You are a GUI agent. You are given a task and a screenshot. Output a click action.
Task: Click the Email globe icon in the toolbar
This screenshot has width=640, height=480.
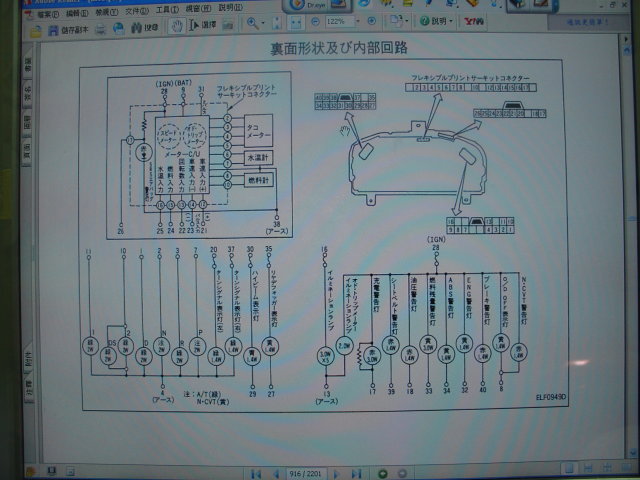119,29
